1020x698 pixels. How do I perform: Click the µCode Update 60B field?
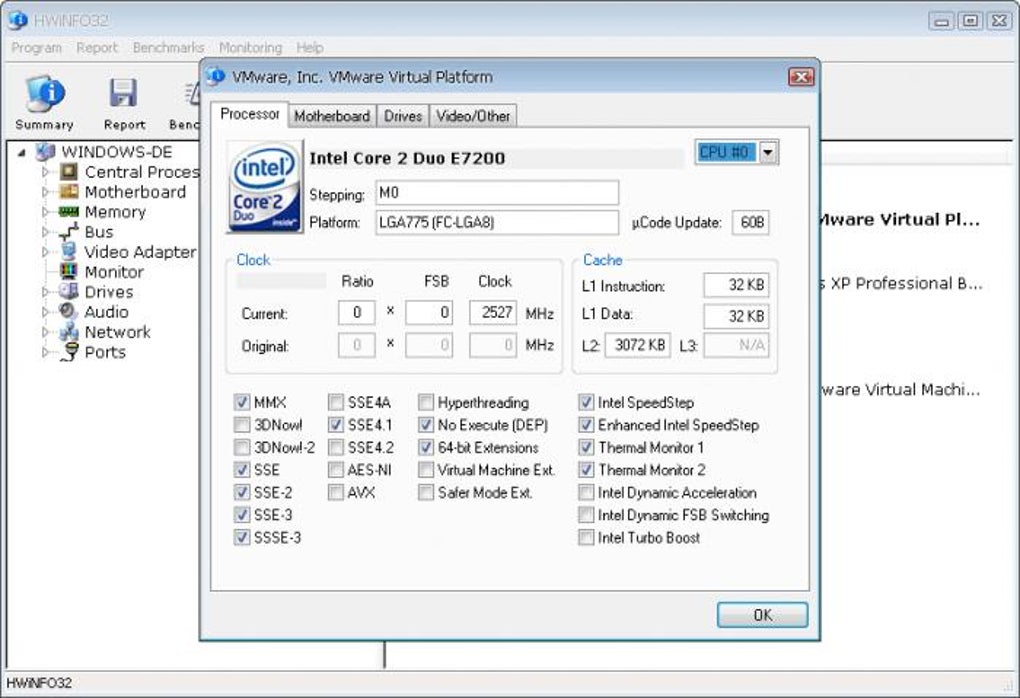(x=751, y=222)
